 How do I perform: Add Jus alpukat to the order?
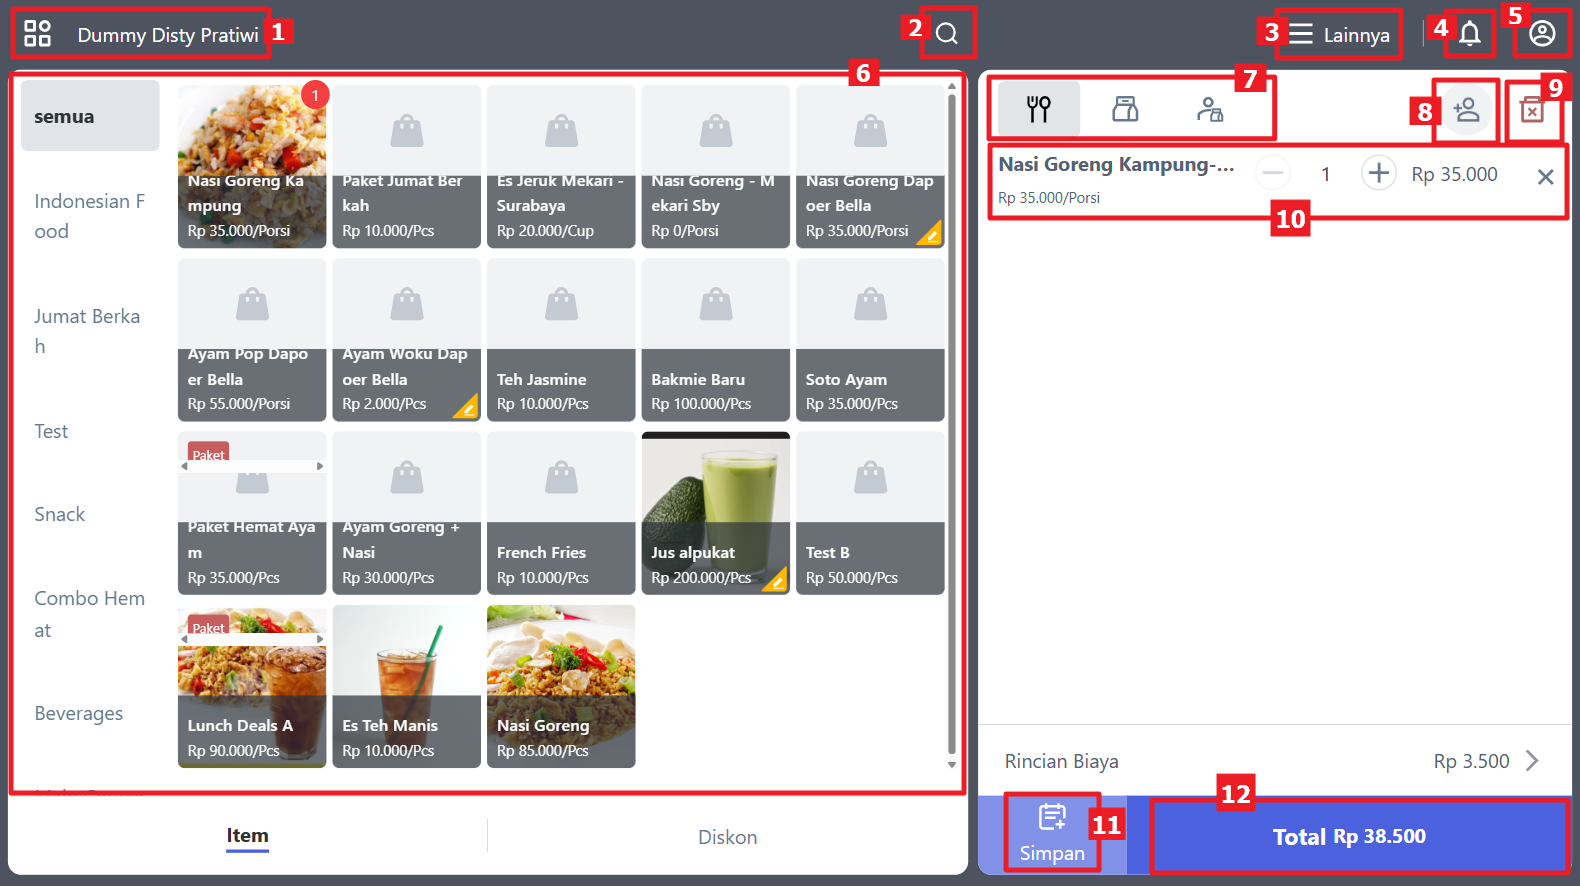pyautogui.click(x=715, y=513)
